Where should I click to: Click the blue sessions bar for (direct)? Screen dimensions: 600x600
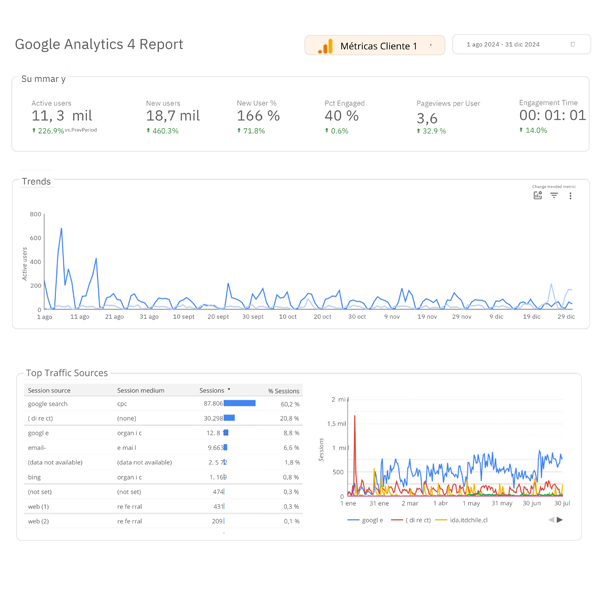click(x=229, y=418)
